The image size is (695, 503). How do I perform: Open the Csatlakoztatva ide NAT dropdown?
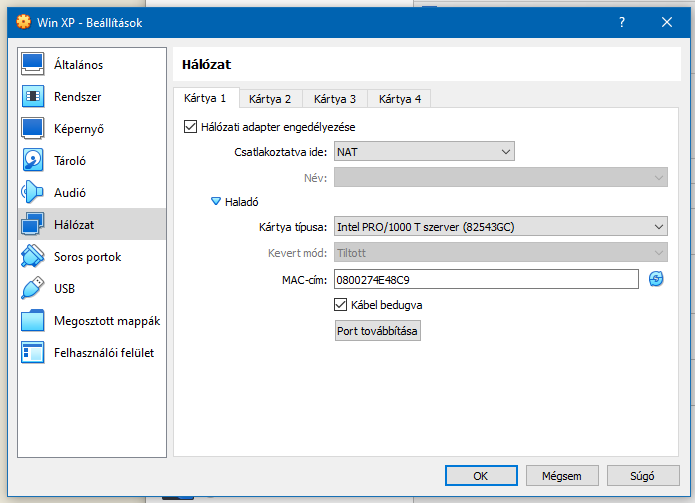(424, 152)
